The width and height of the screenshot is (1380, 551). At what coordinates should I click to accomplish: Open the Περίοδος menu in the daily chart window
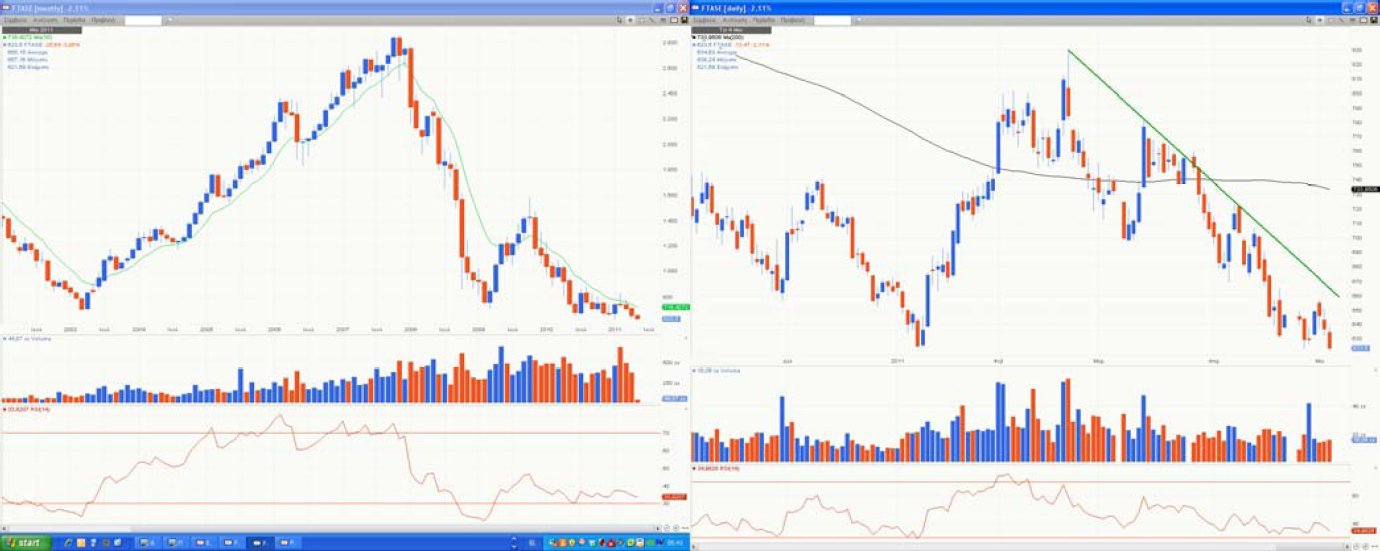pos(763,20)
